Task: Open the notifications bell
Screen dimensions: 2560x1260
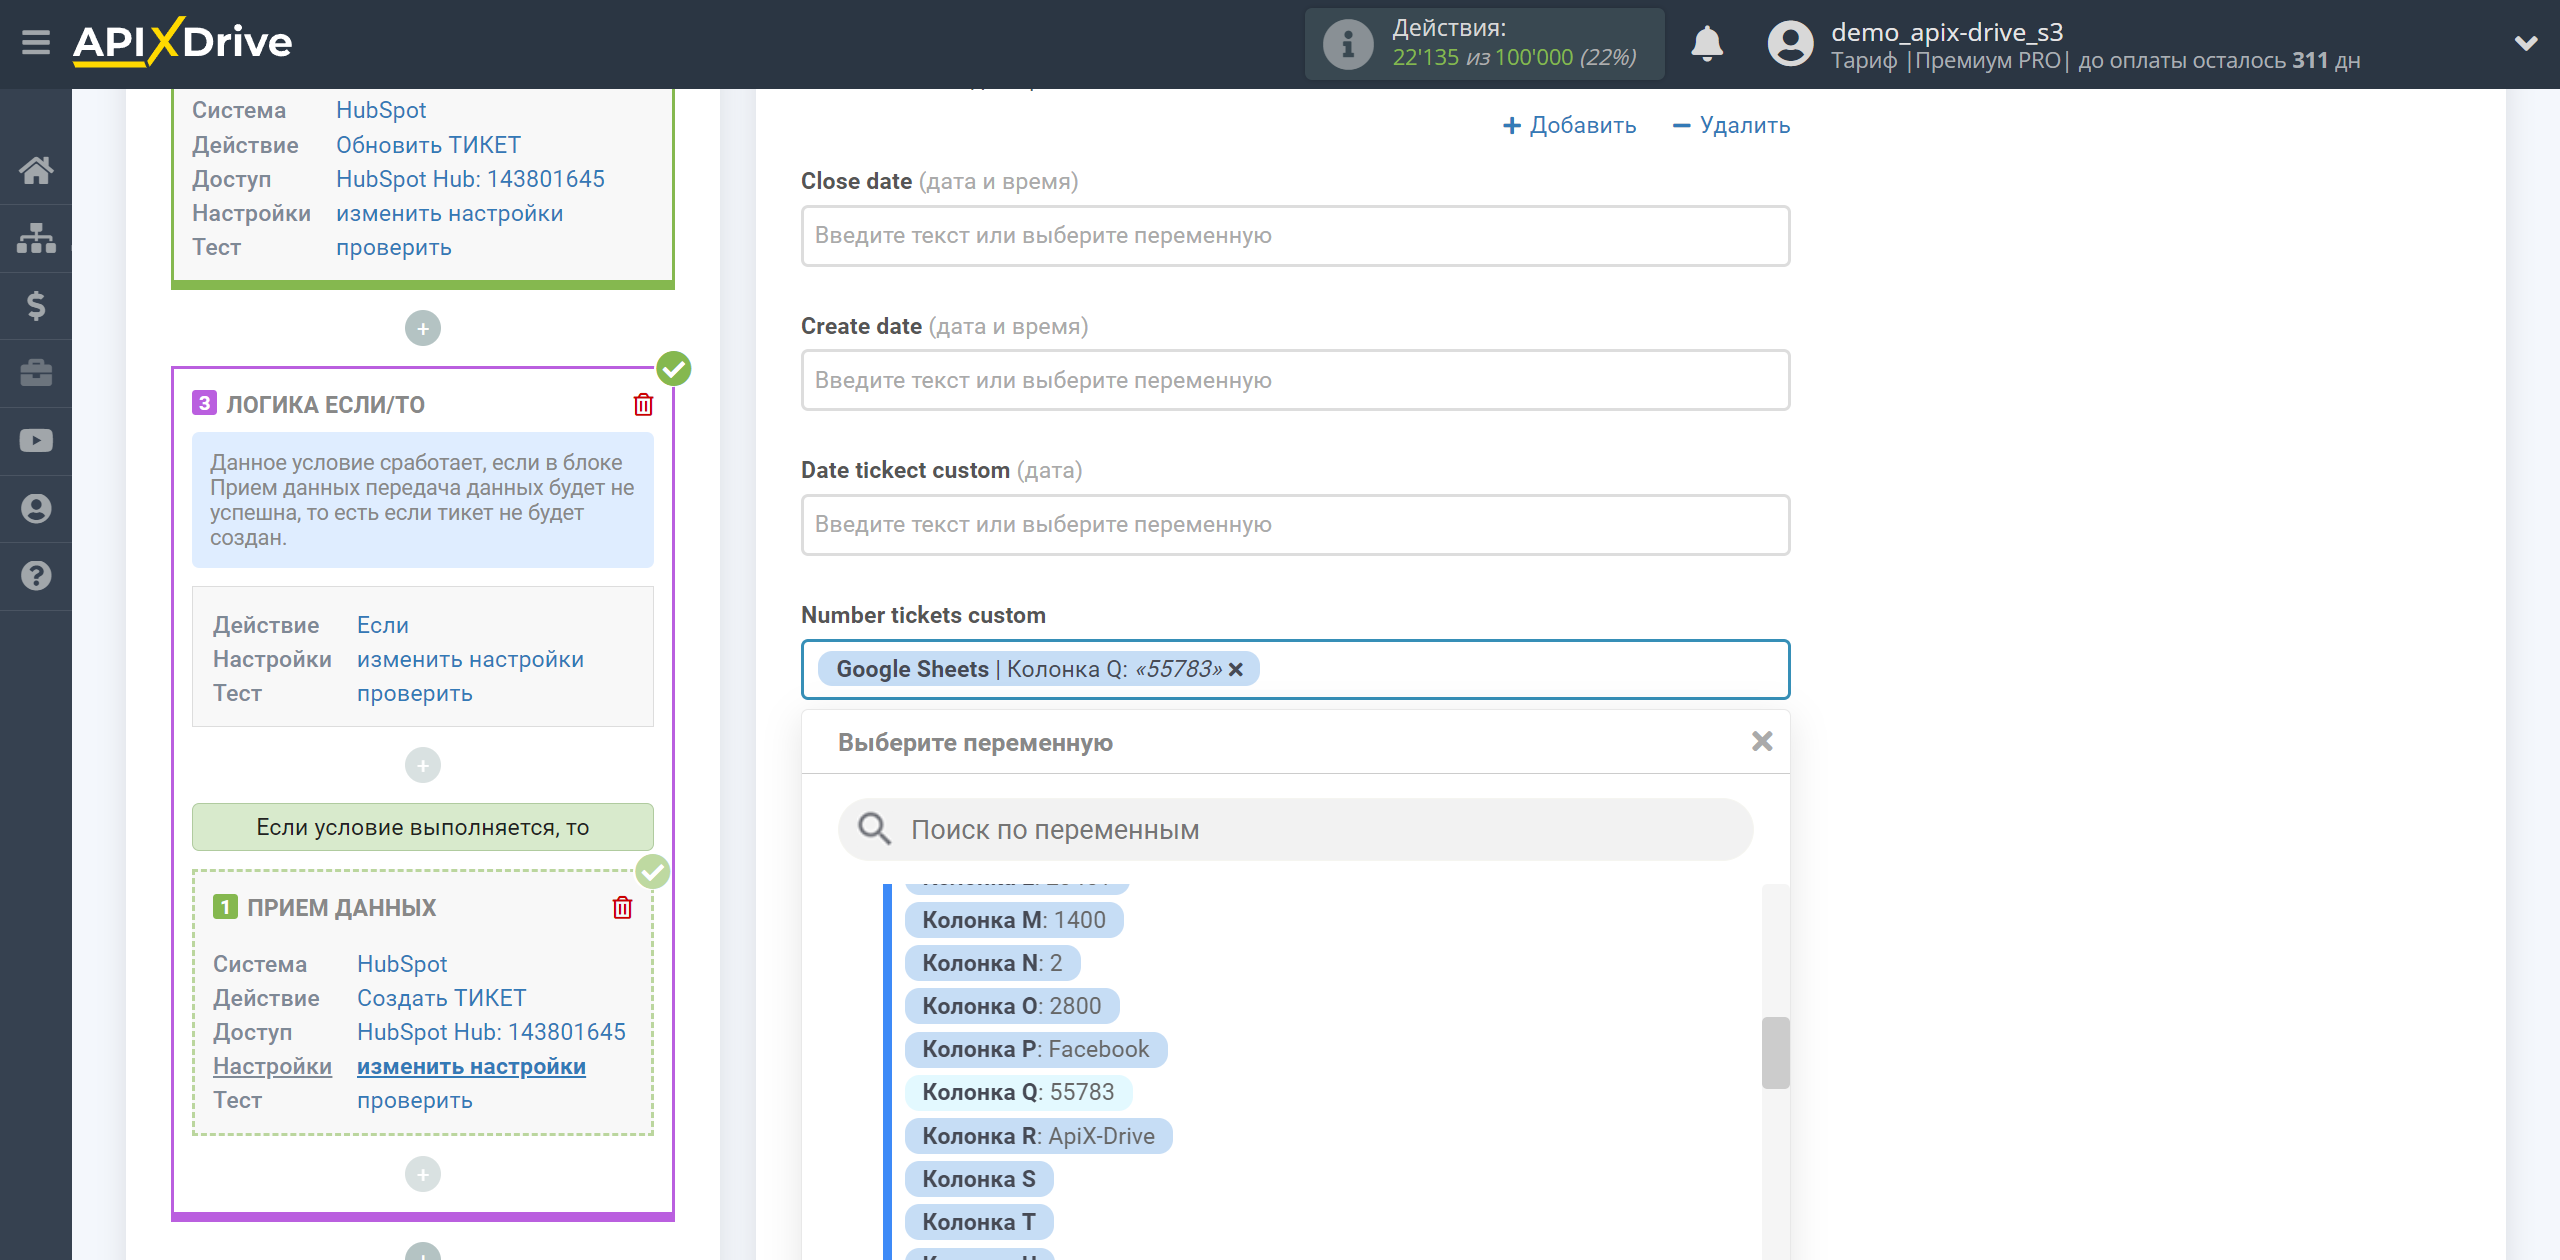Action: [1706, 44]
